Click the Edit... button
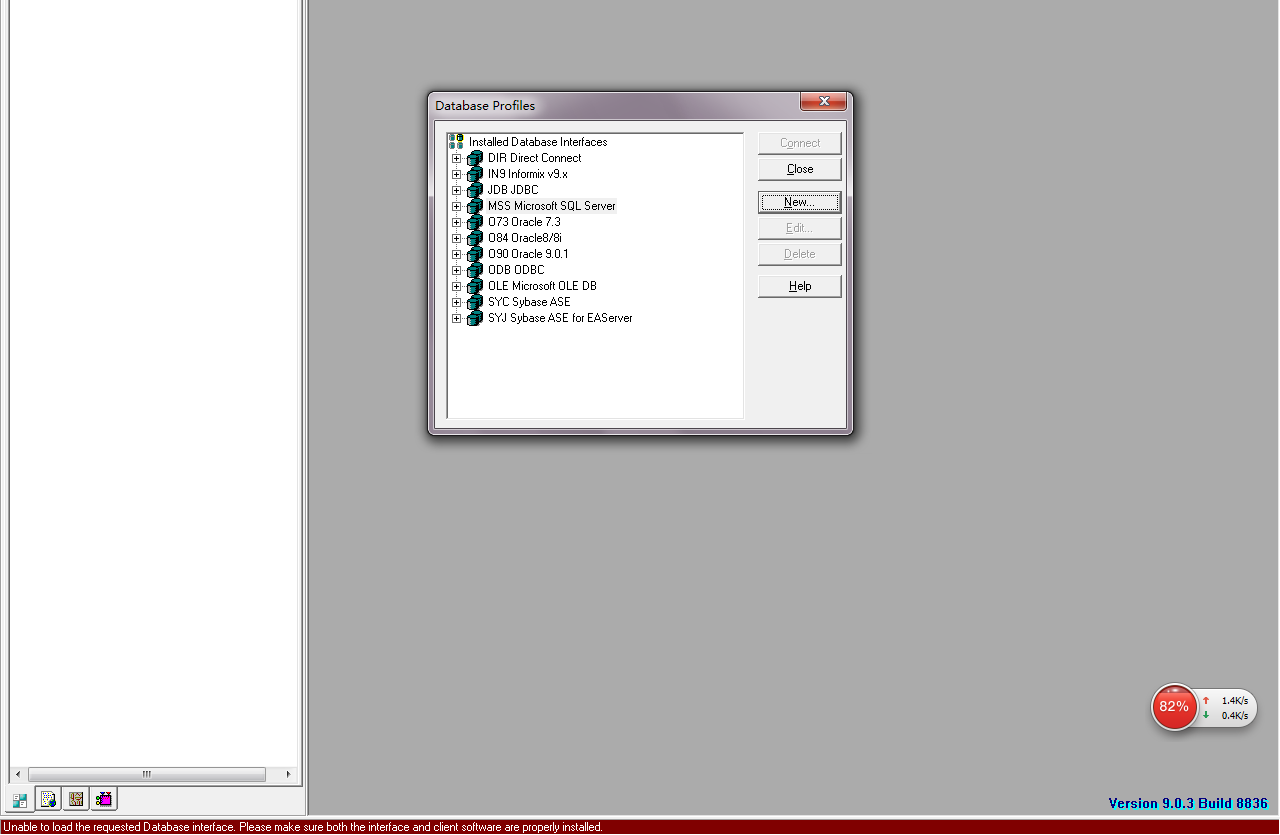 tap(800, 228)
